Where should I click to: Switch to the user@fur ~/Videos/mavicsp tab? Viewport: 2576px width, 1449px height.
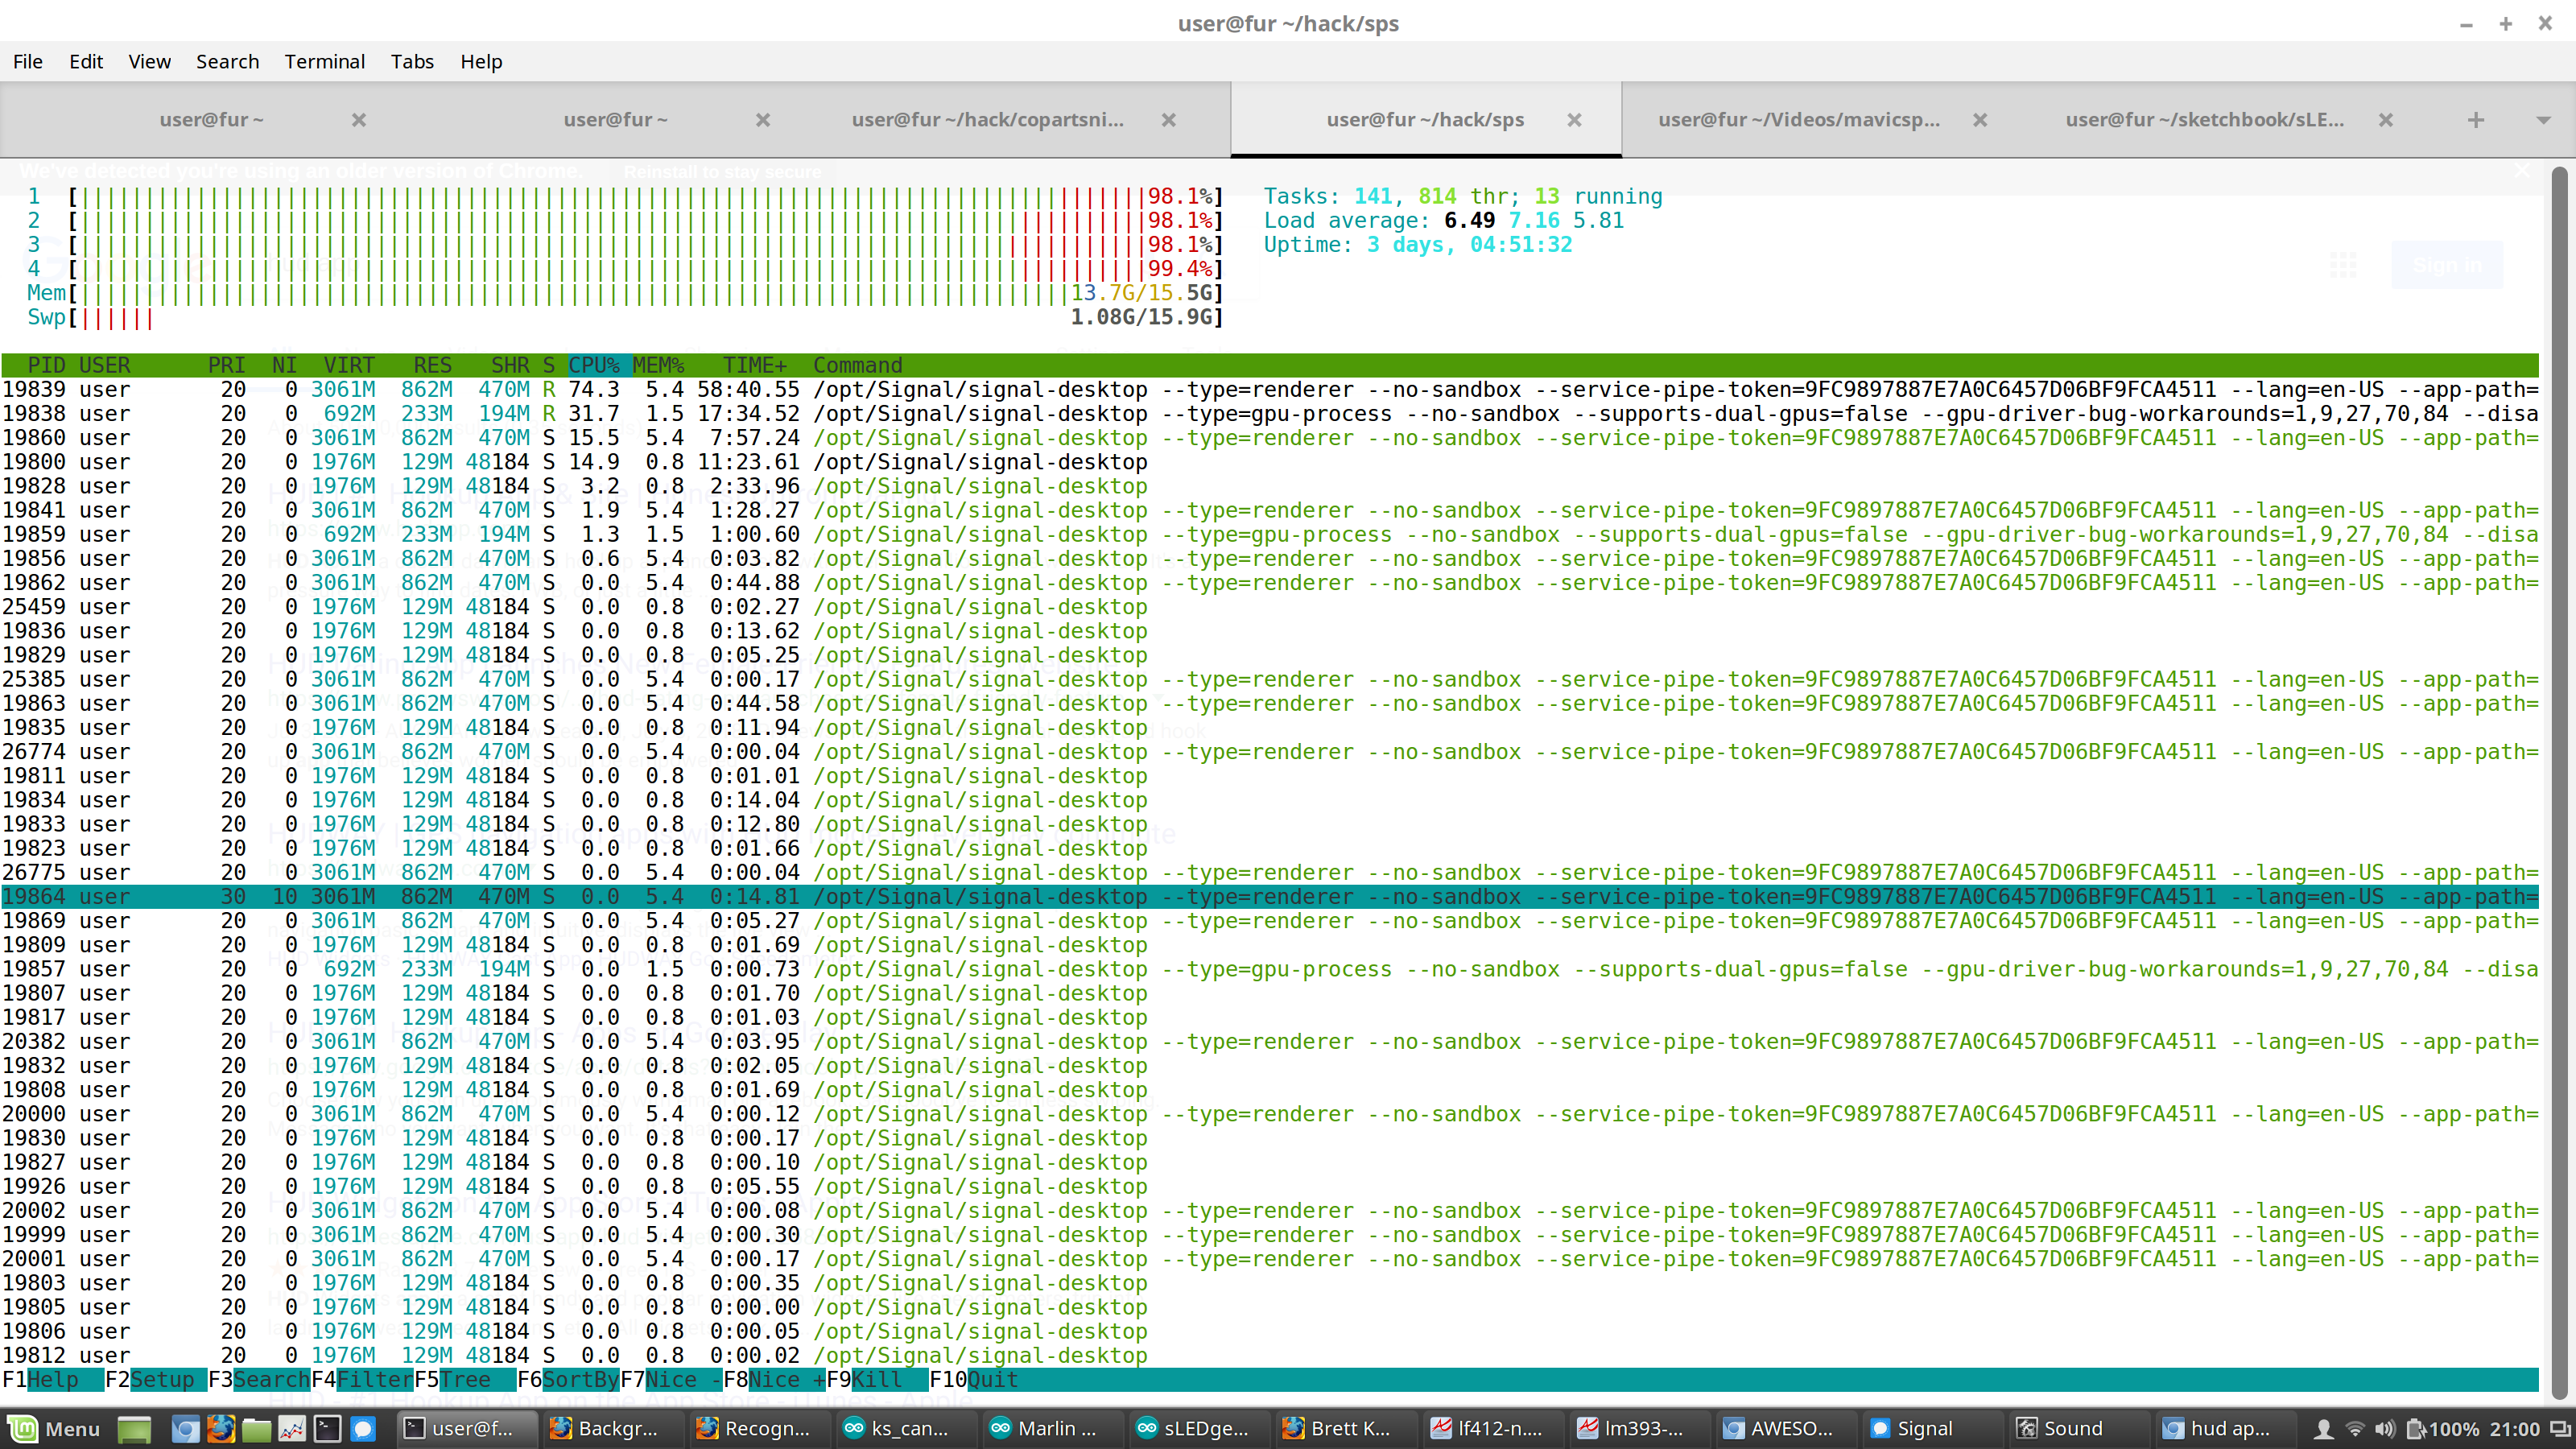pyautogui.click(x=1797, y=119)
